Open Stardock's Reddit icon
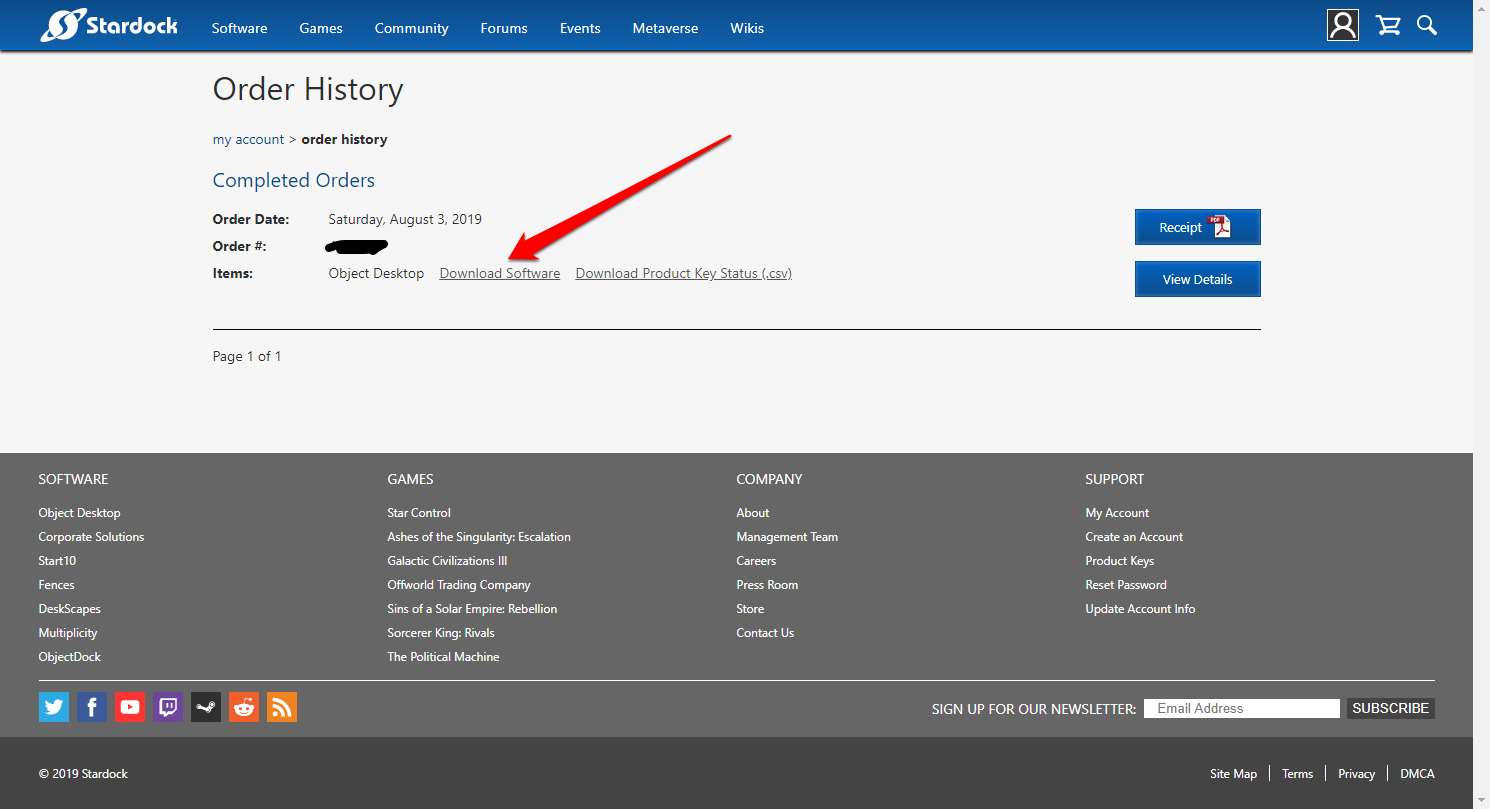Screen dimensions: 1490x809 coord(244,707)
